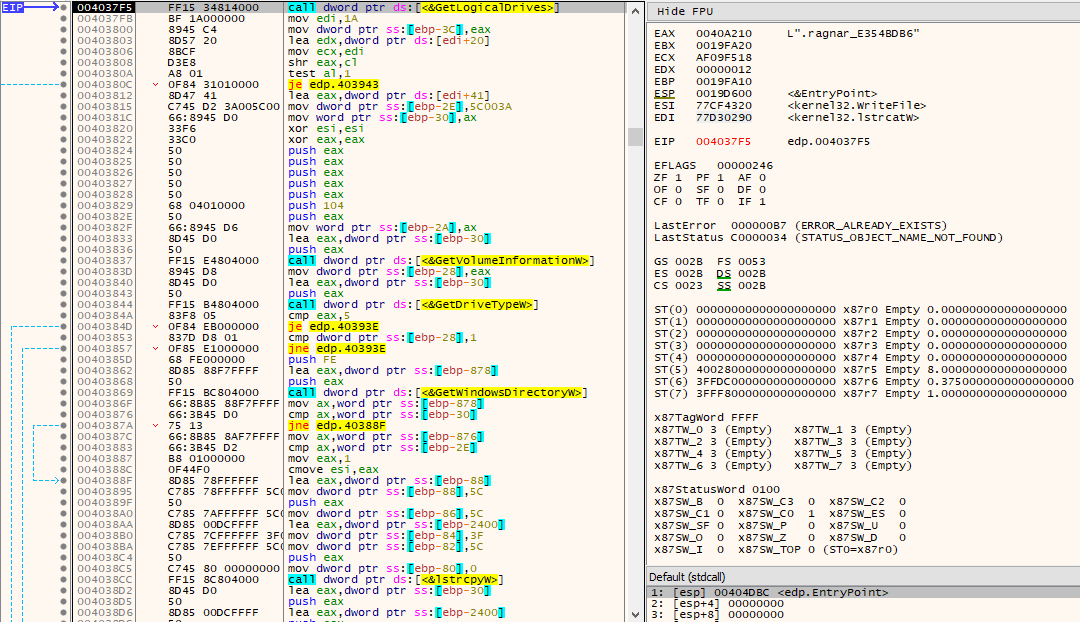Toggle breakpoint dot at address 0040384D
The height and width of the screenshot is (622, 1080).
click(x=63, y=326)
